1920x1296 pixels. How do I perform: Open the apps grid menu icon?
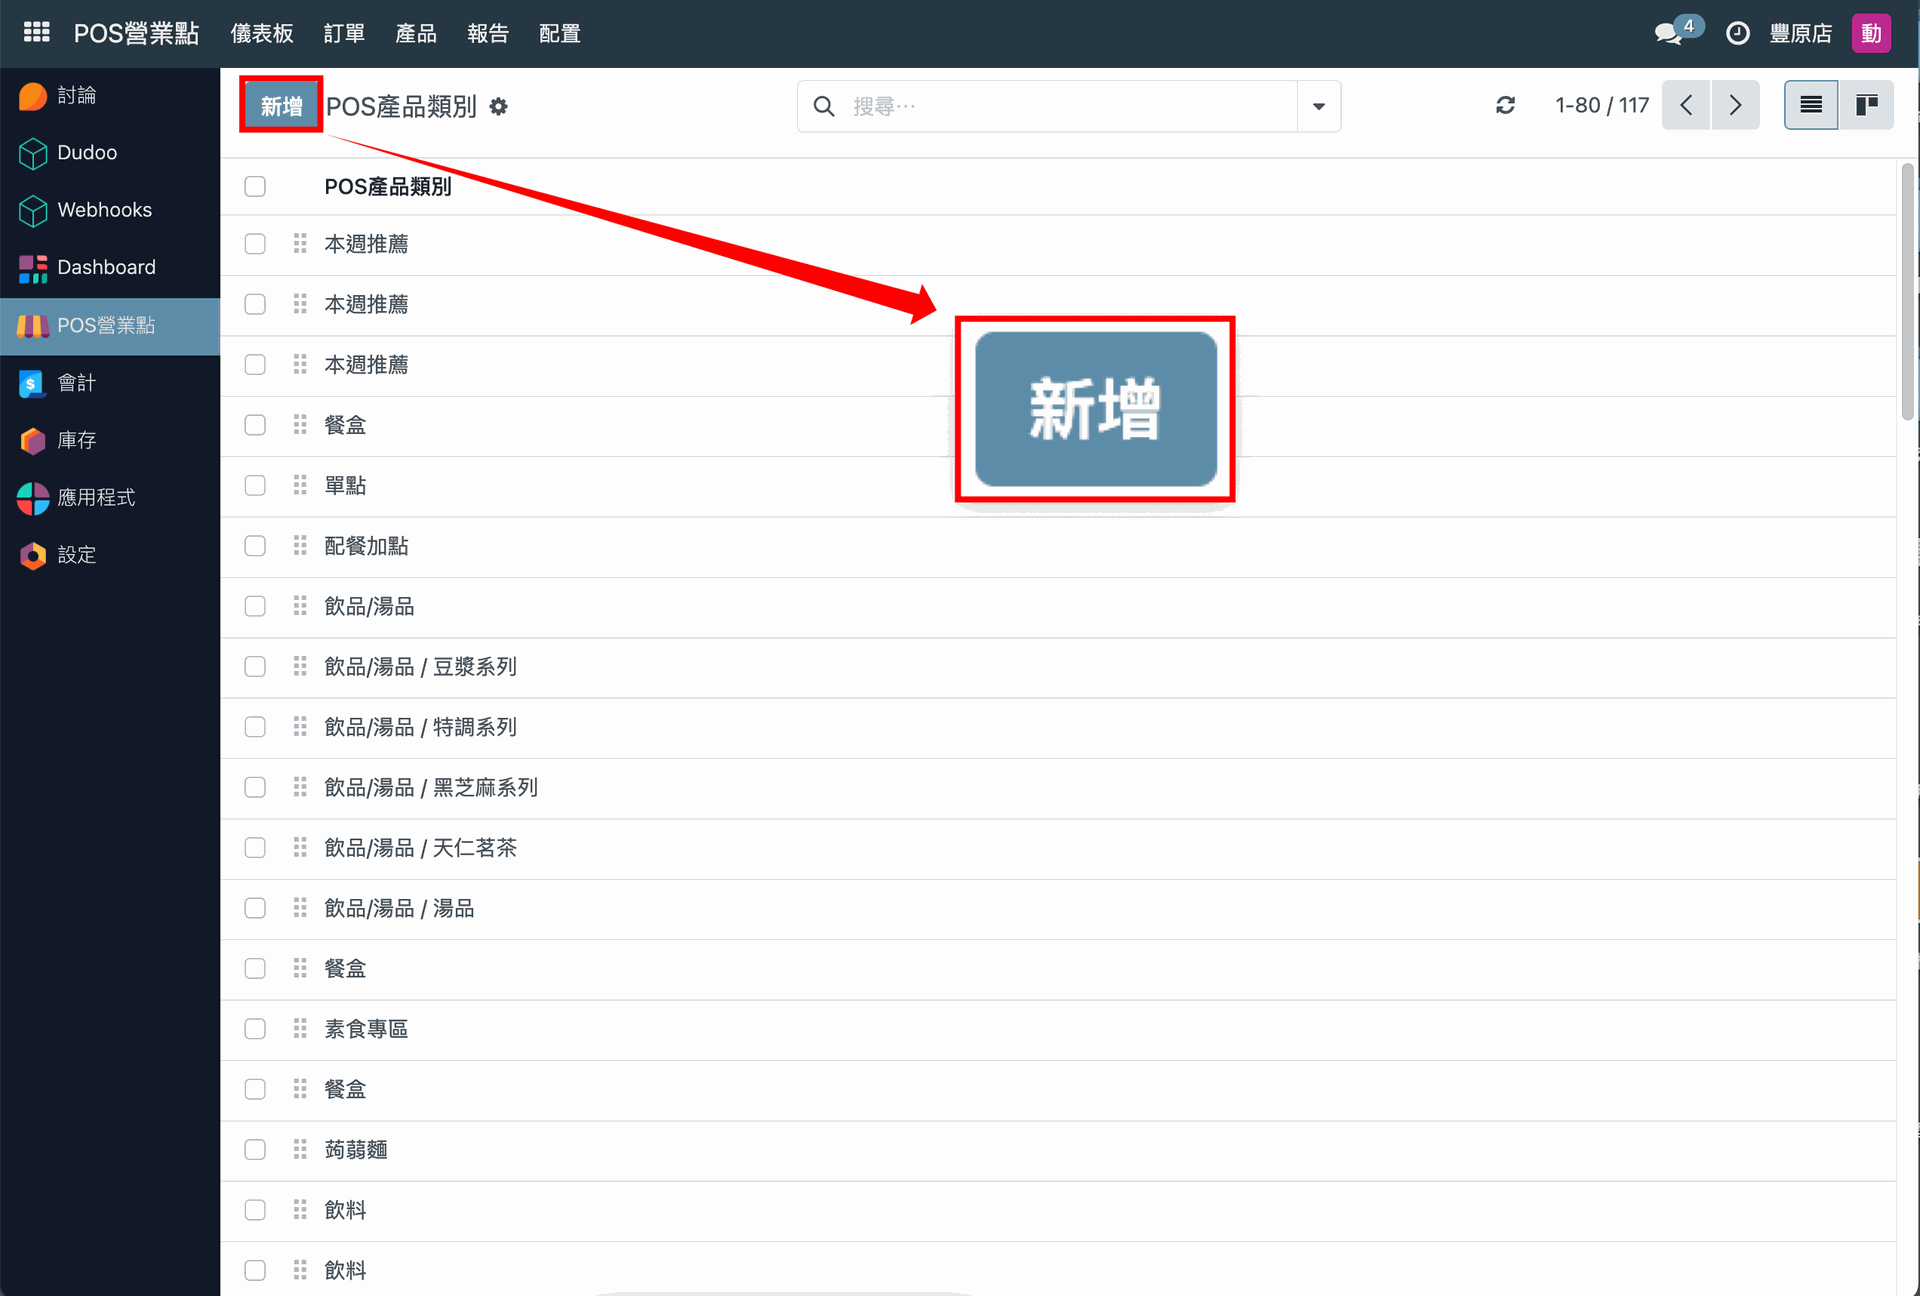(x=37, y=33)
